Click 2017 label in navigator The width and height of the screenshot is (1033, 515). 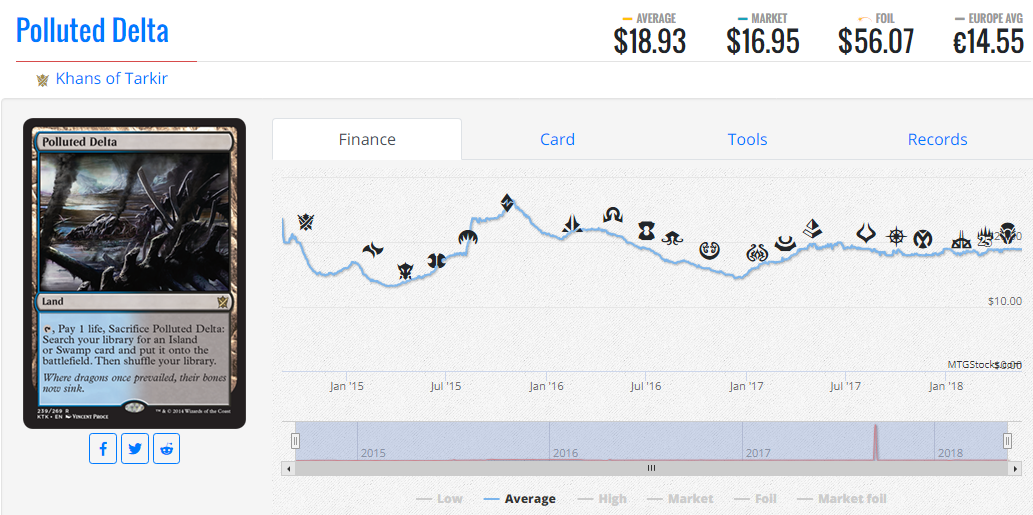coord(758,453)
